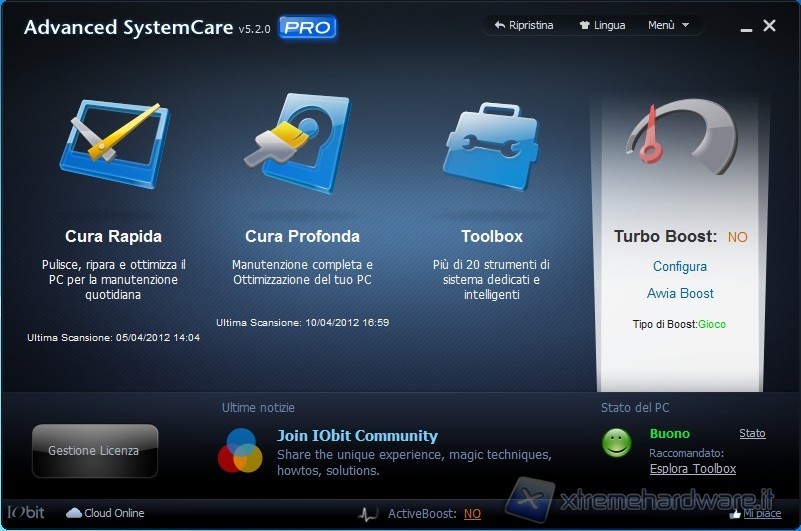Follow the Esplora Toolbox recommended link
Image resolution: width=801 pixels, height=531 pixels.
coord(693,469)
